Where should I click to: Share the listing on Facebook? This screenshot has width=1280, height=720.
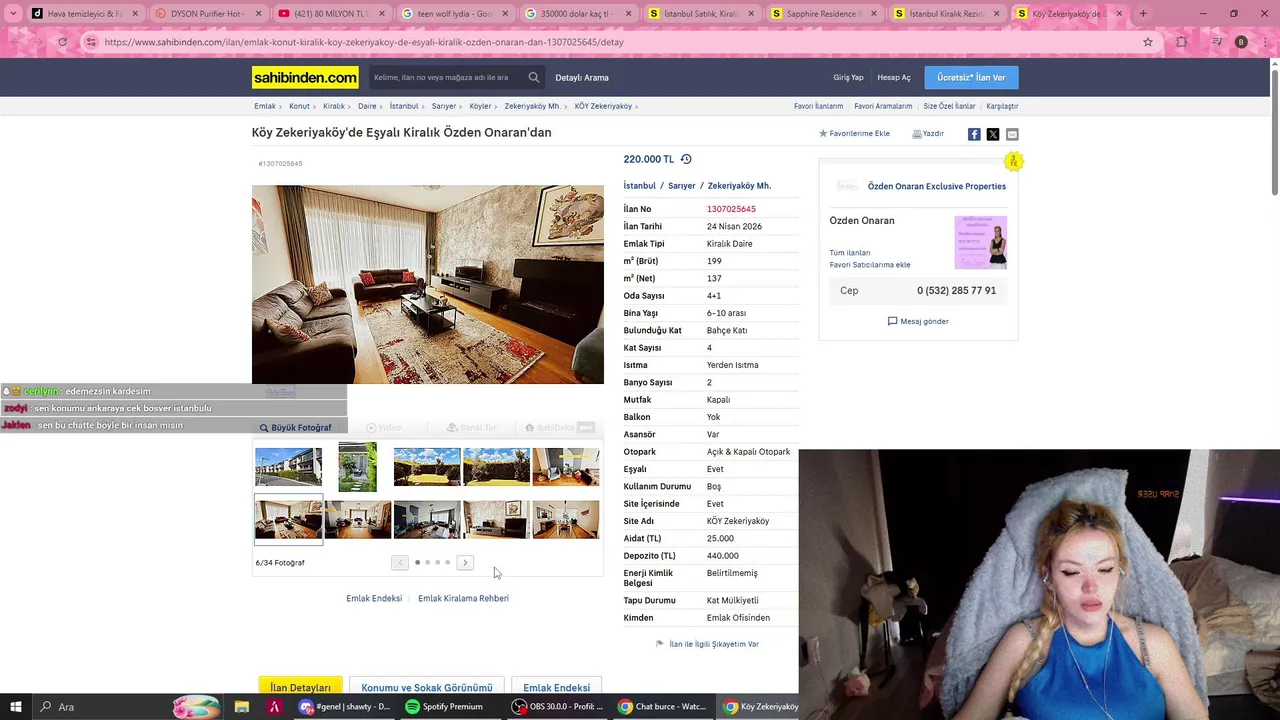(x=974, y=134)
